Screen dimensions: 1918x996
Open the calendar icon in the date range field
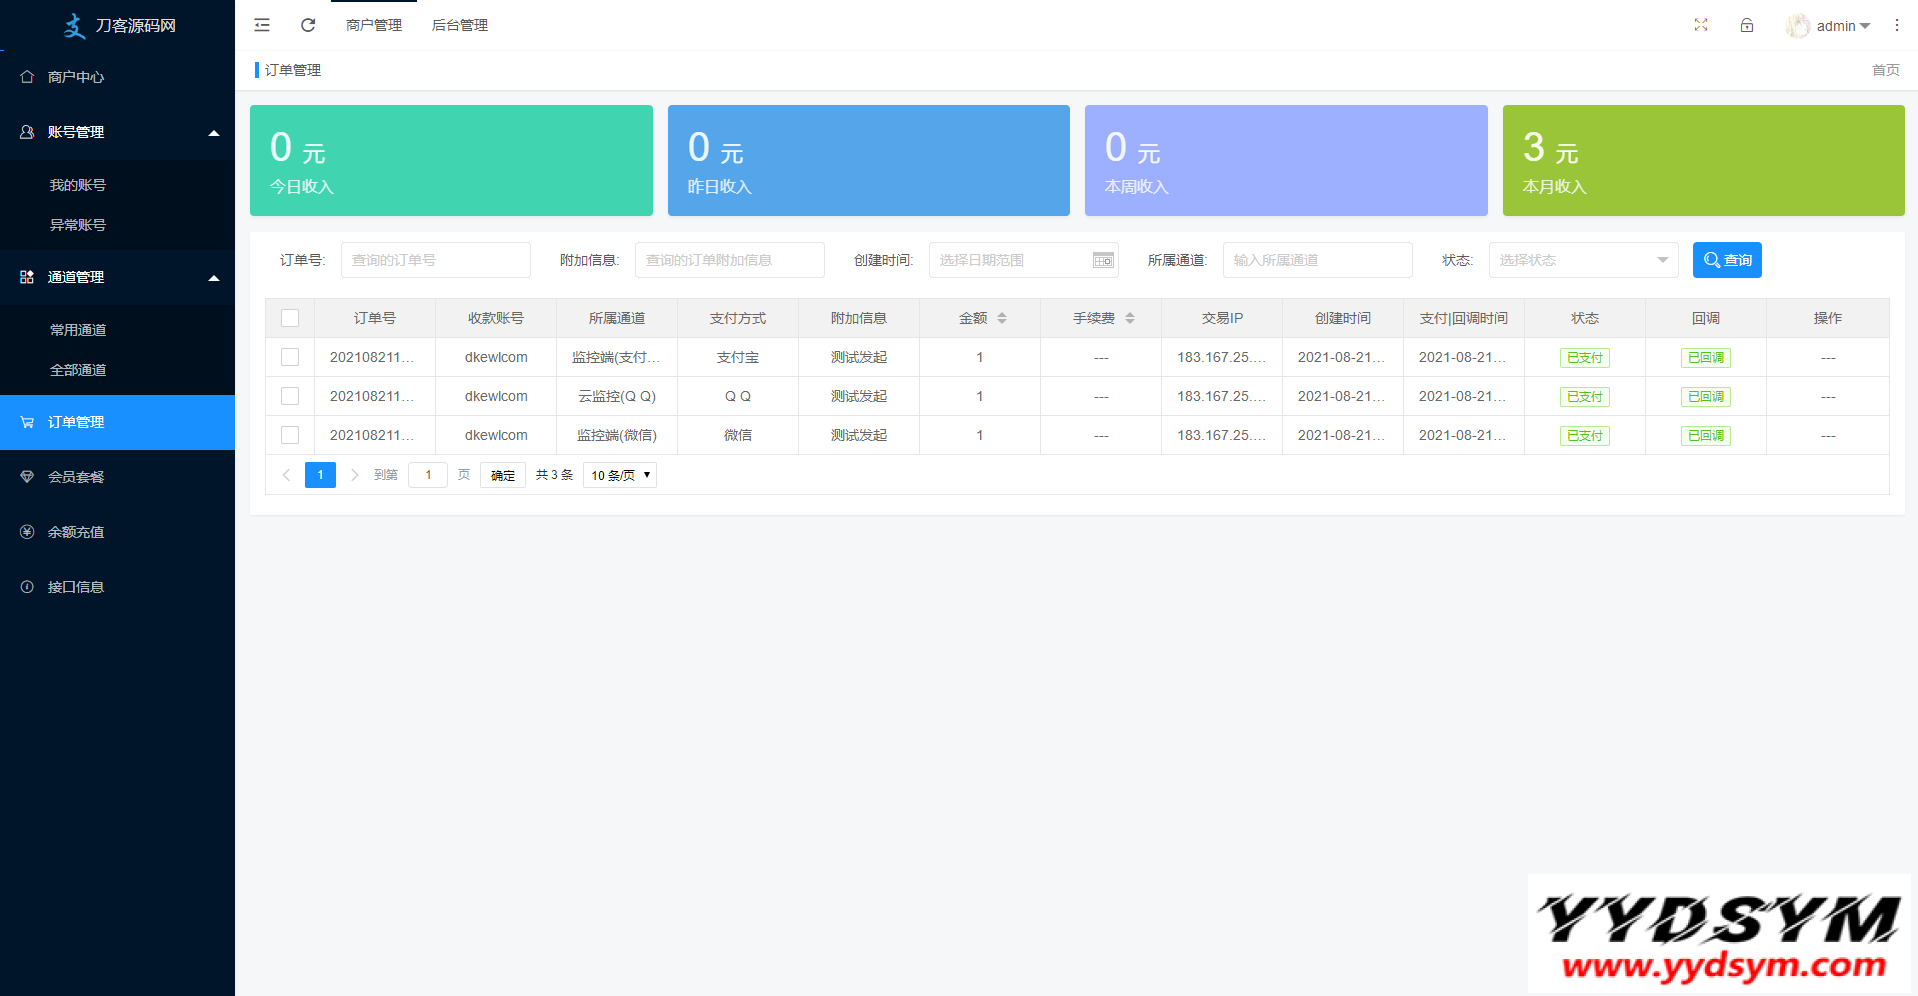[x=1102, y=260]
